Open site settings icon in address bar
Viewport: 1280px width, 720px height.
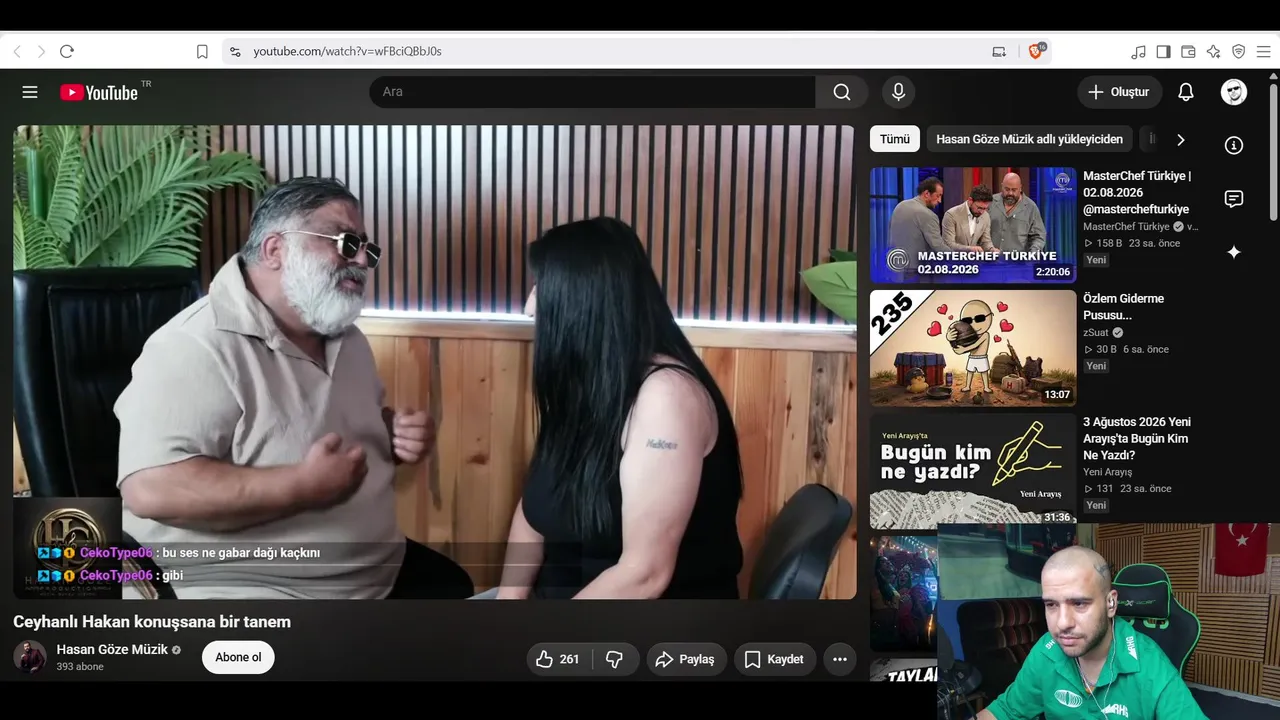(235, 51)
